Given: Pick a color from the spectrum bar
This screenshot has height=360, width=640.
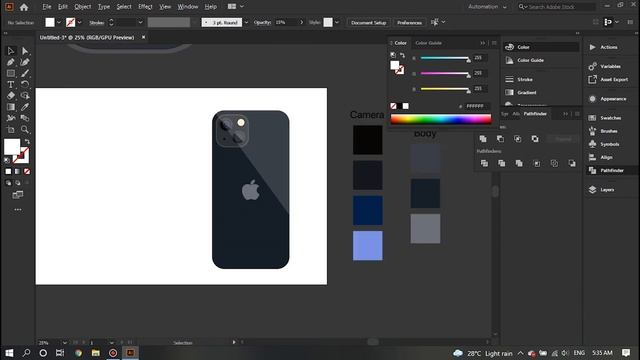Looking at the screenshot, I should tap(441, 119).
